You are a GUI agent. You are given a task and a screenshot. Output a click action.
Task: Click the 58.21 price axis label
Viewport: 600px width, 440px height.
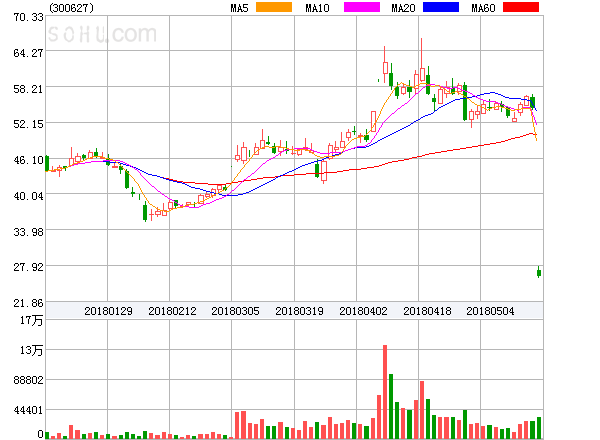coord(28,89)
